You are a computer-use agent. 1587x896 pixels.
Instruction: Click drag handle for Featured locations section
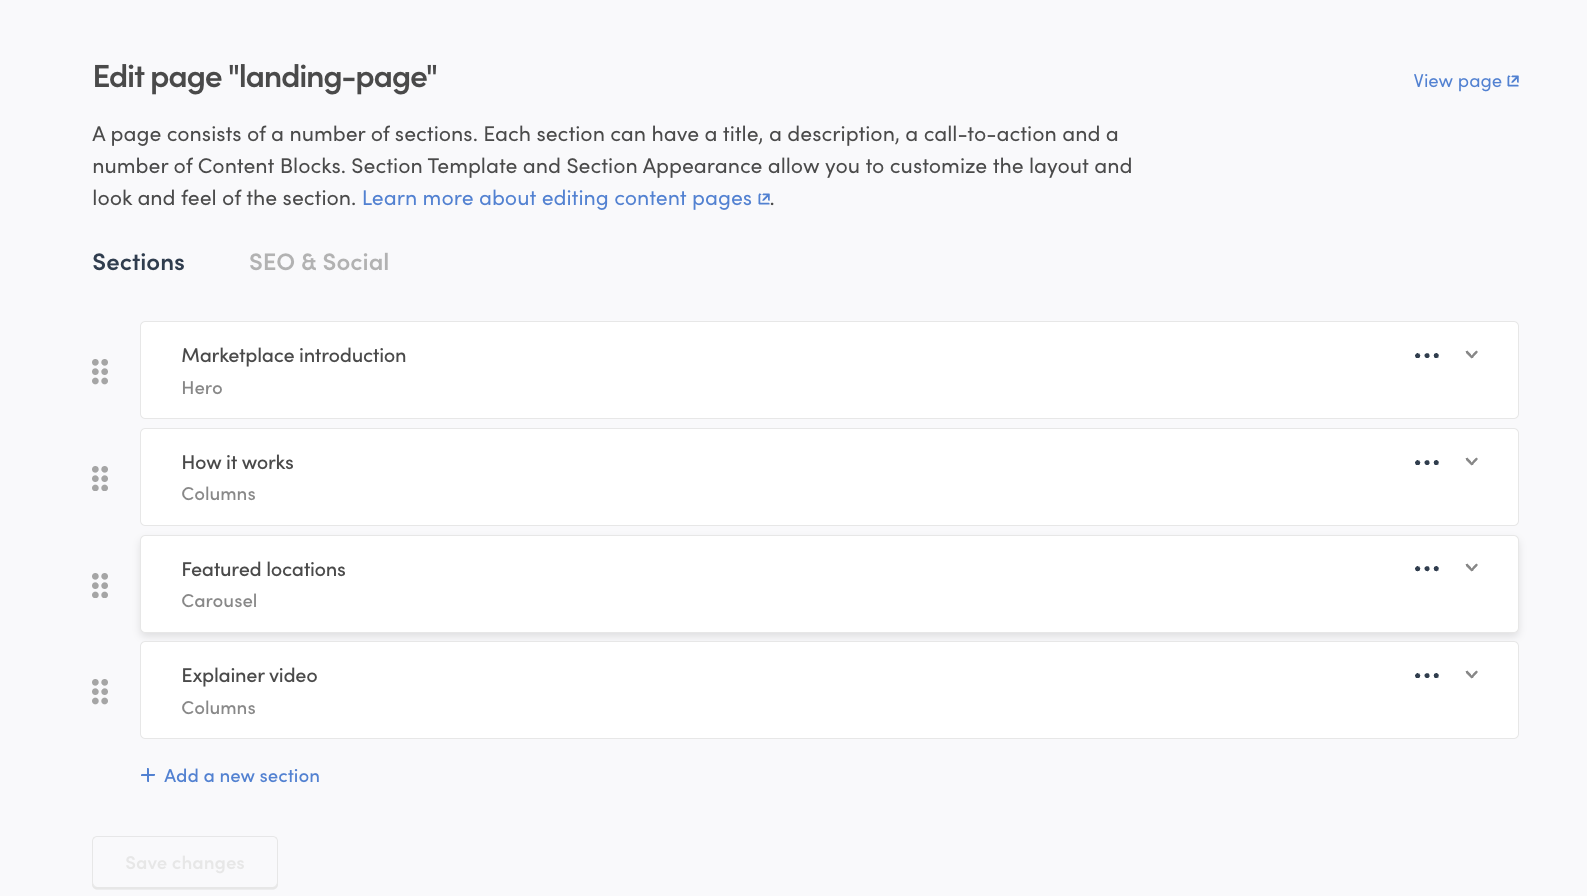click(x=100, y=586)
